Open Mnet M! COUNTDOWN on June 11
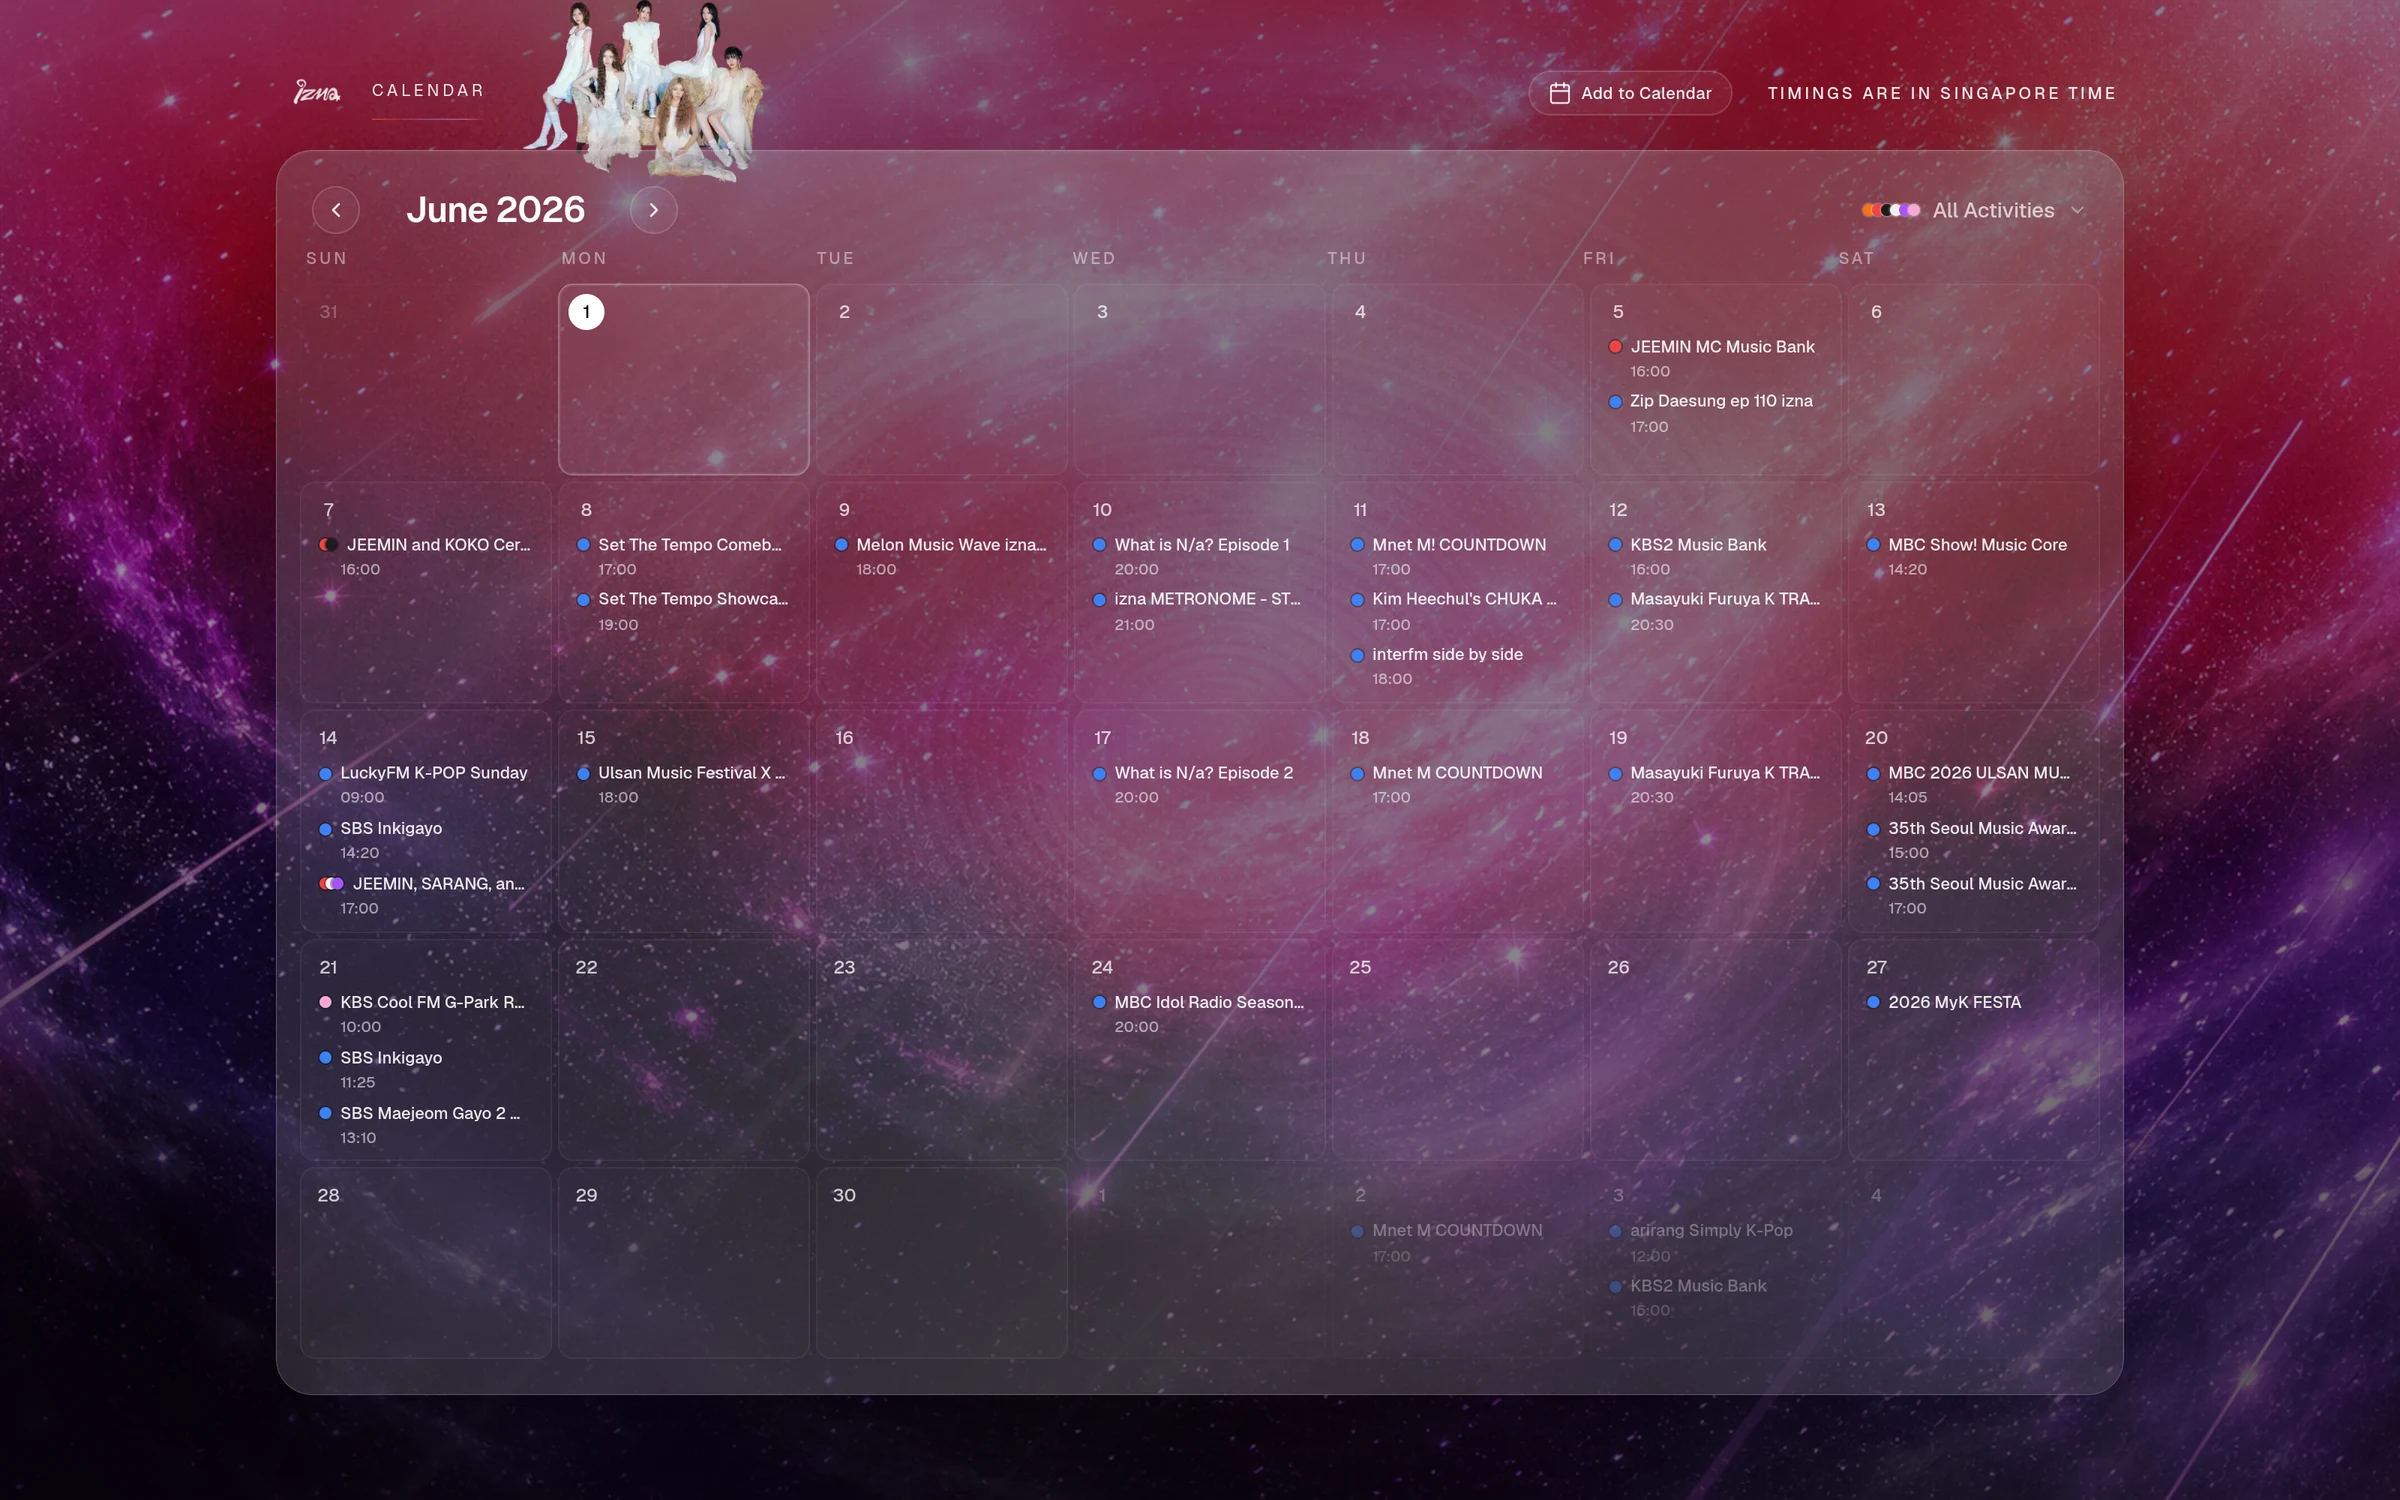The image size is (2400, 1500). coord(1456,556)
